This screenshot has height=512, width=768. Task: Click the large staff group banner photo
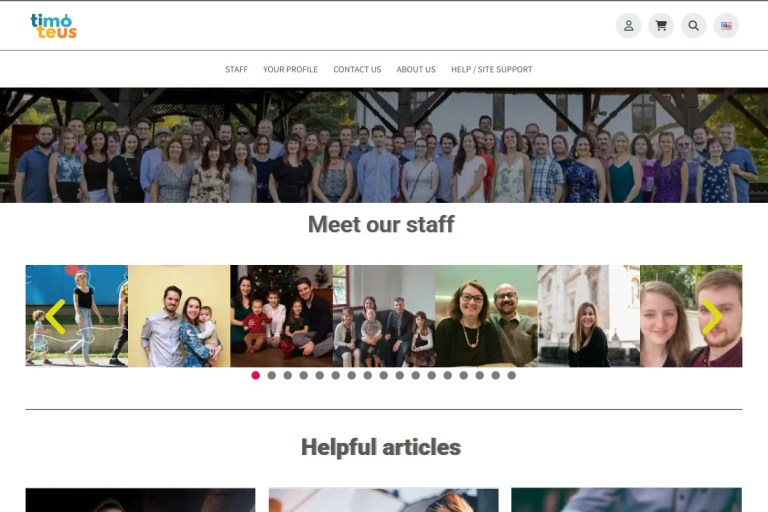[384, 146]
